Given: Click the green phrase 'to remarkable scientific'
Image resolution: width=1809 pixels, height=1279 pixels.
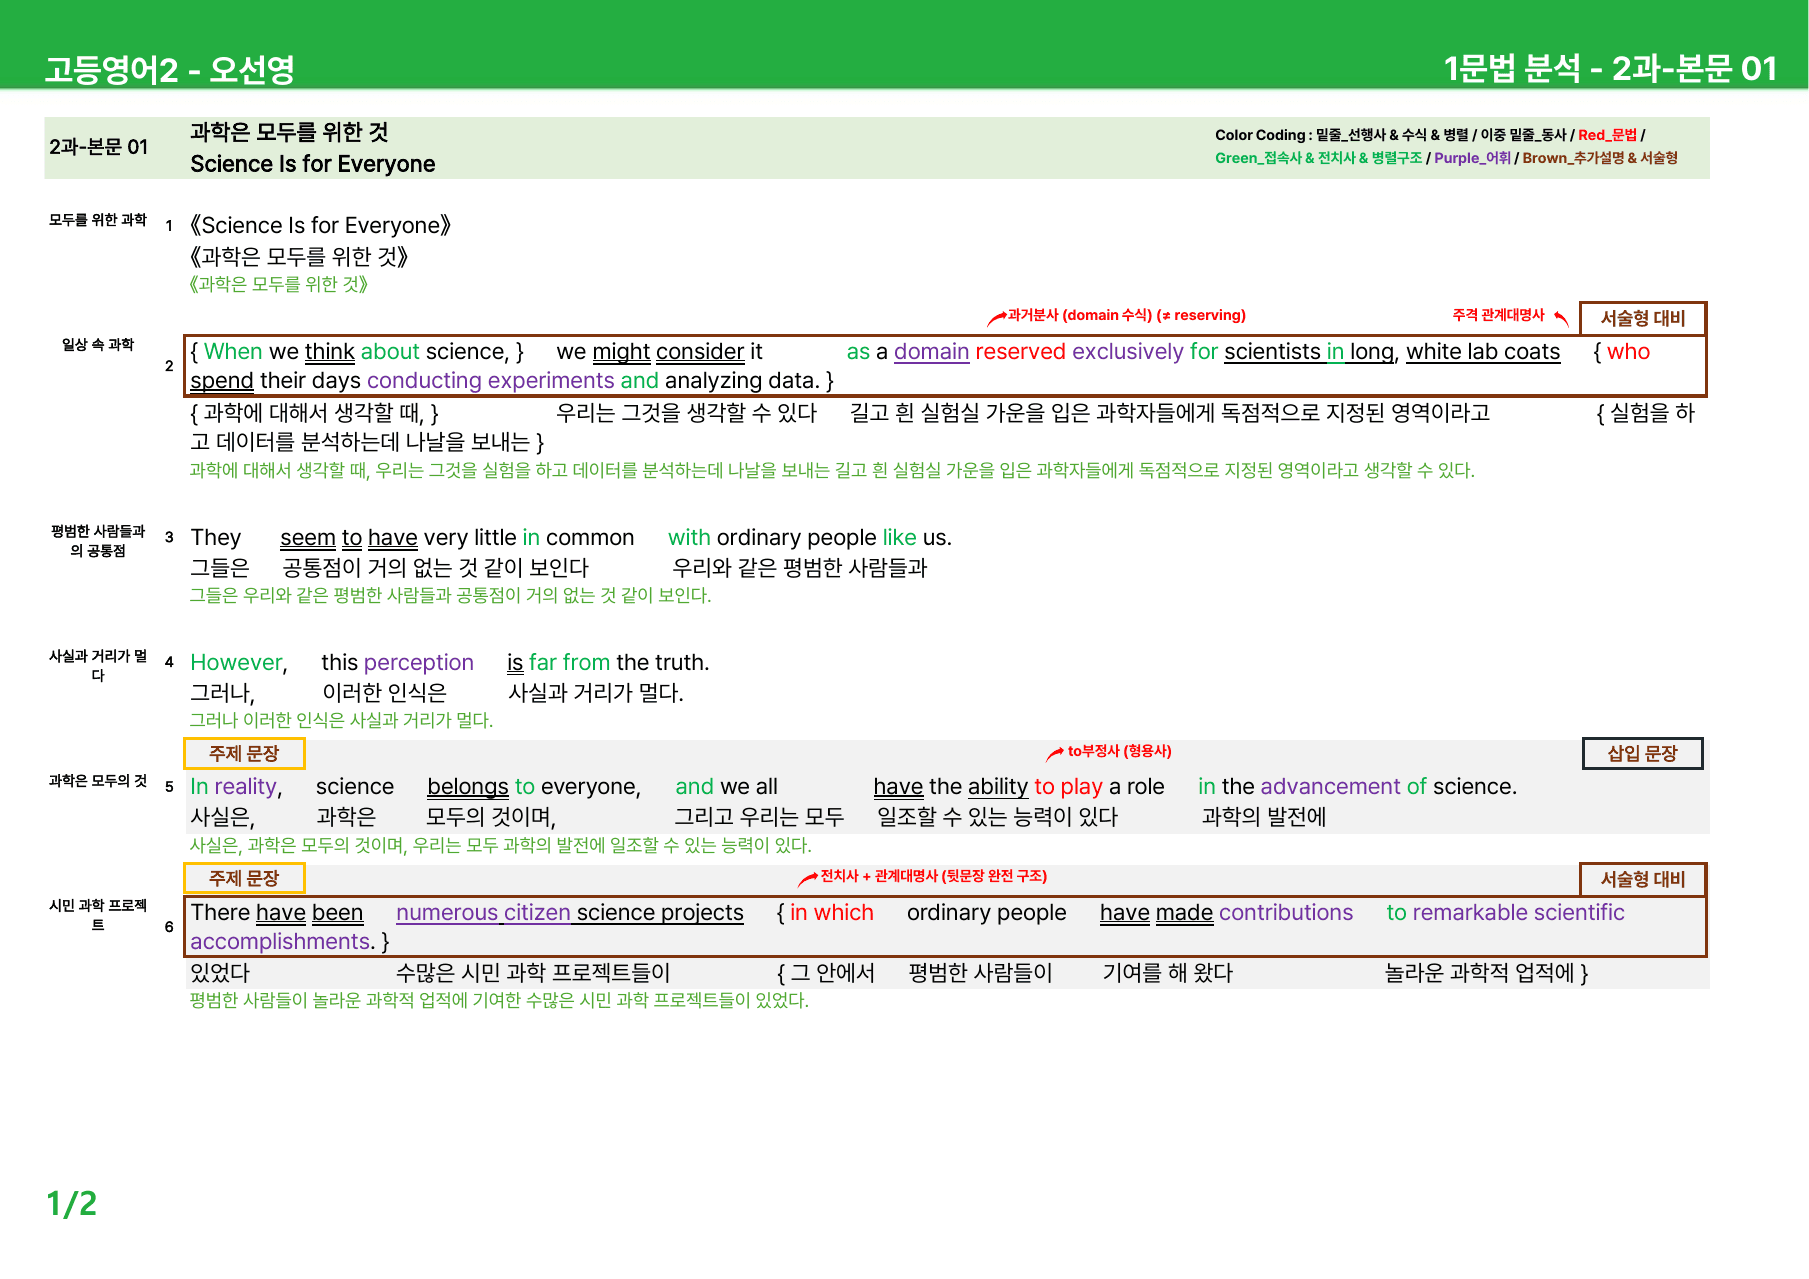Looking at the screenshot, I should pos(1505,913).
